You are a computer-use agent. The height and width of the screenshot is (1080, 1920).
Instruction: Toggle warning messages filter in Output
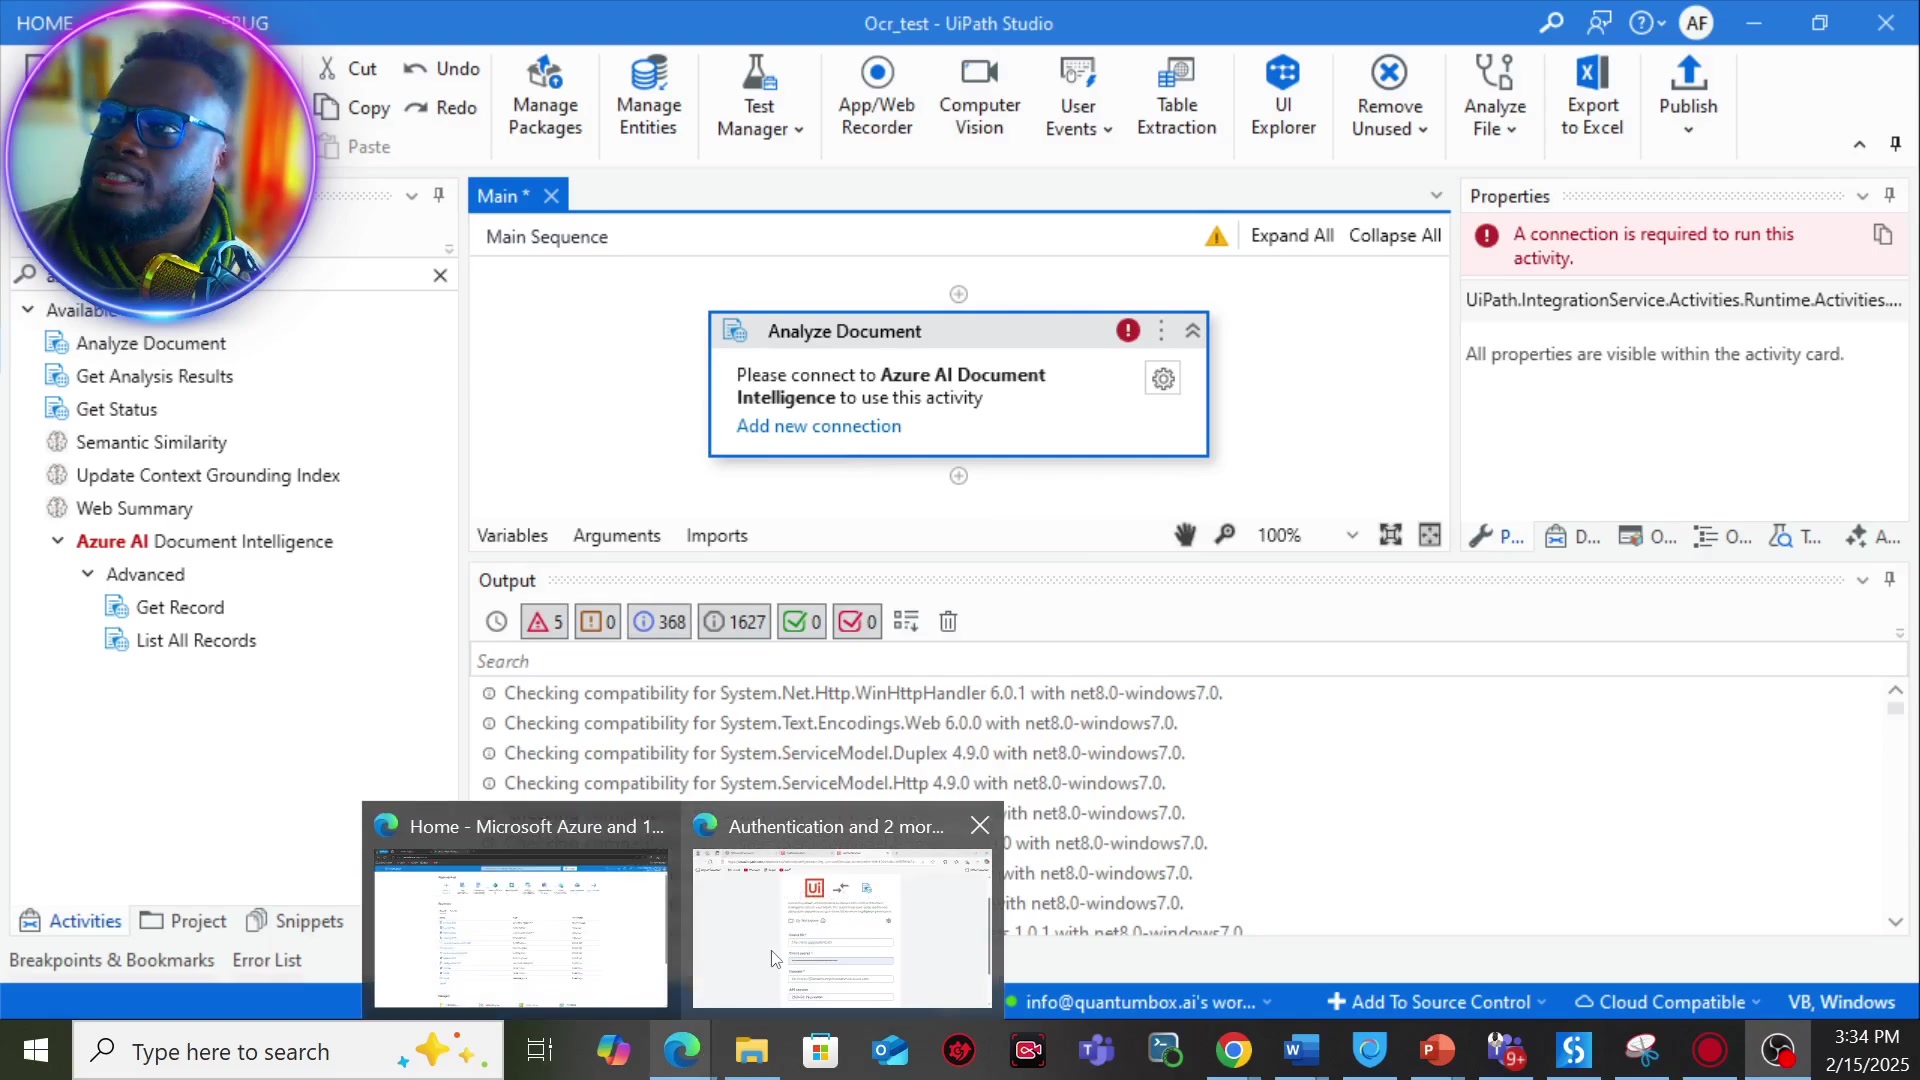(598, 622)
